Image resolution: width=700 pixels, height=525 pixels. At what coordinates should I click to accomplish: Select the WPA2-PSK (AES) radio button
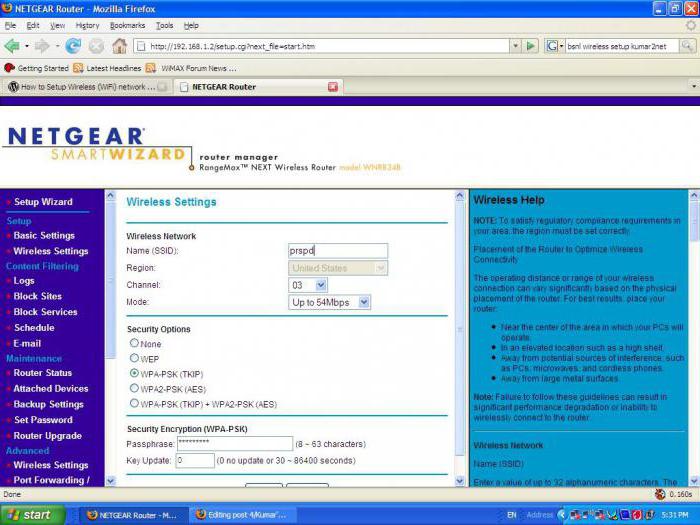click(x=134, y=388)
